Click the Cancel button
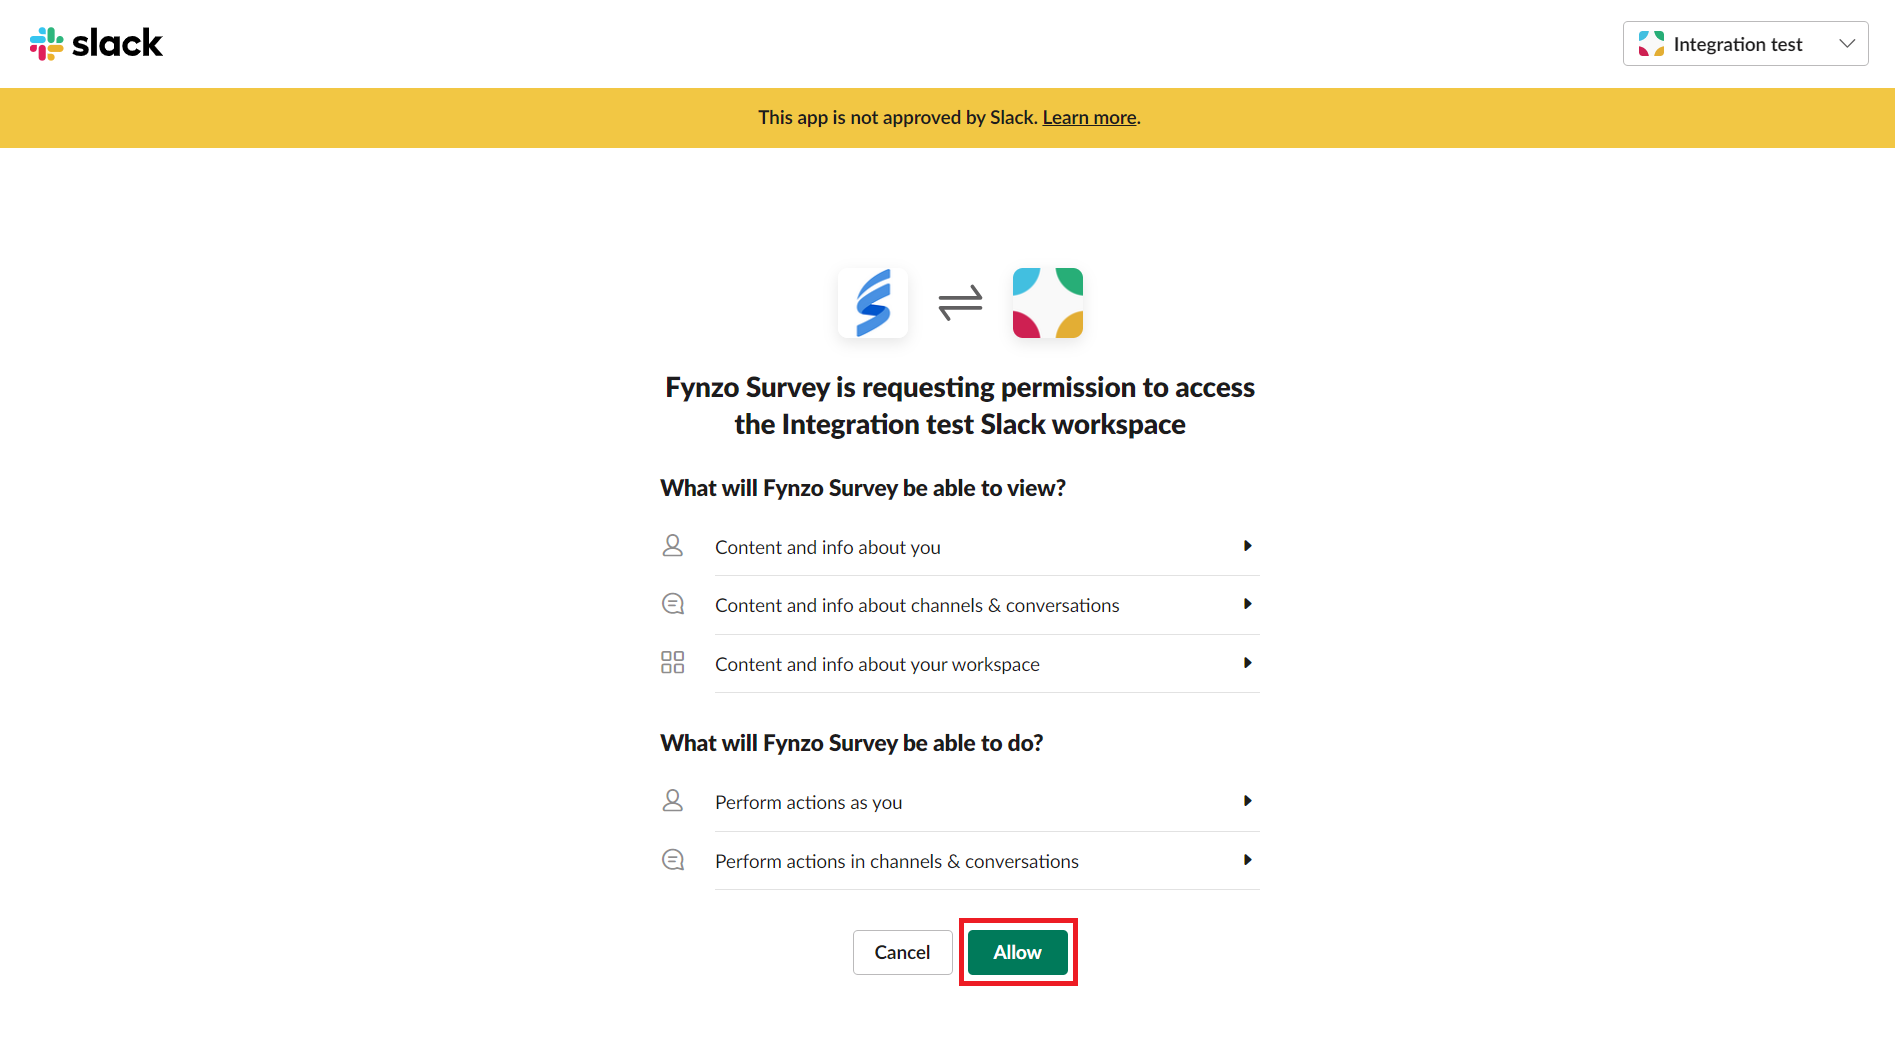Image resolution: width=1895 pixels, height=1055 pixels. pos(902,952)
